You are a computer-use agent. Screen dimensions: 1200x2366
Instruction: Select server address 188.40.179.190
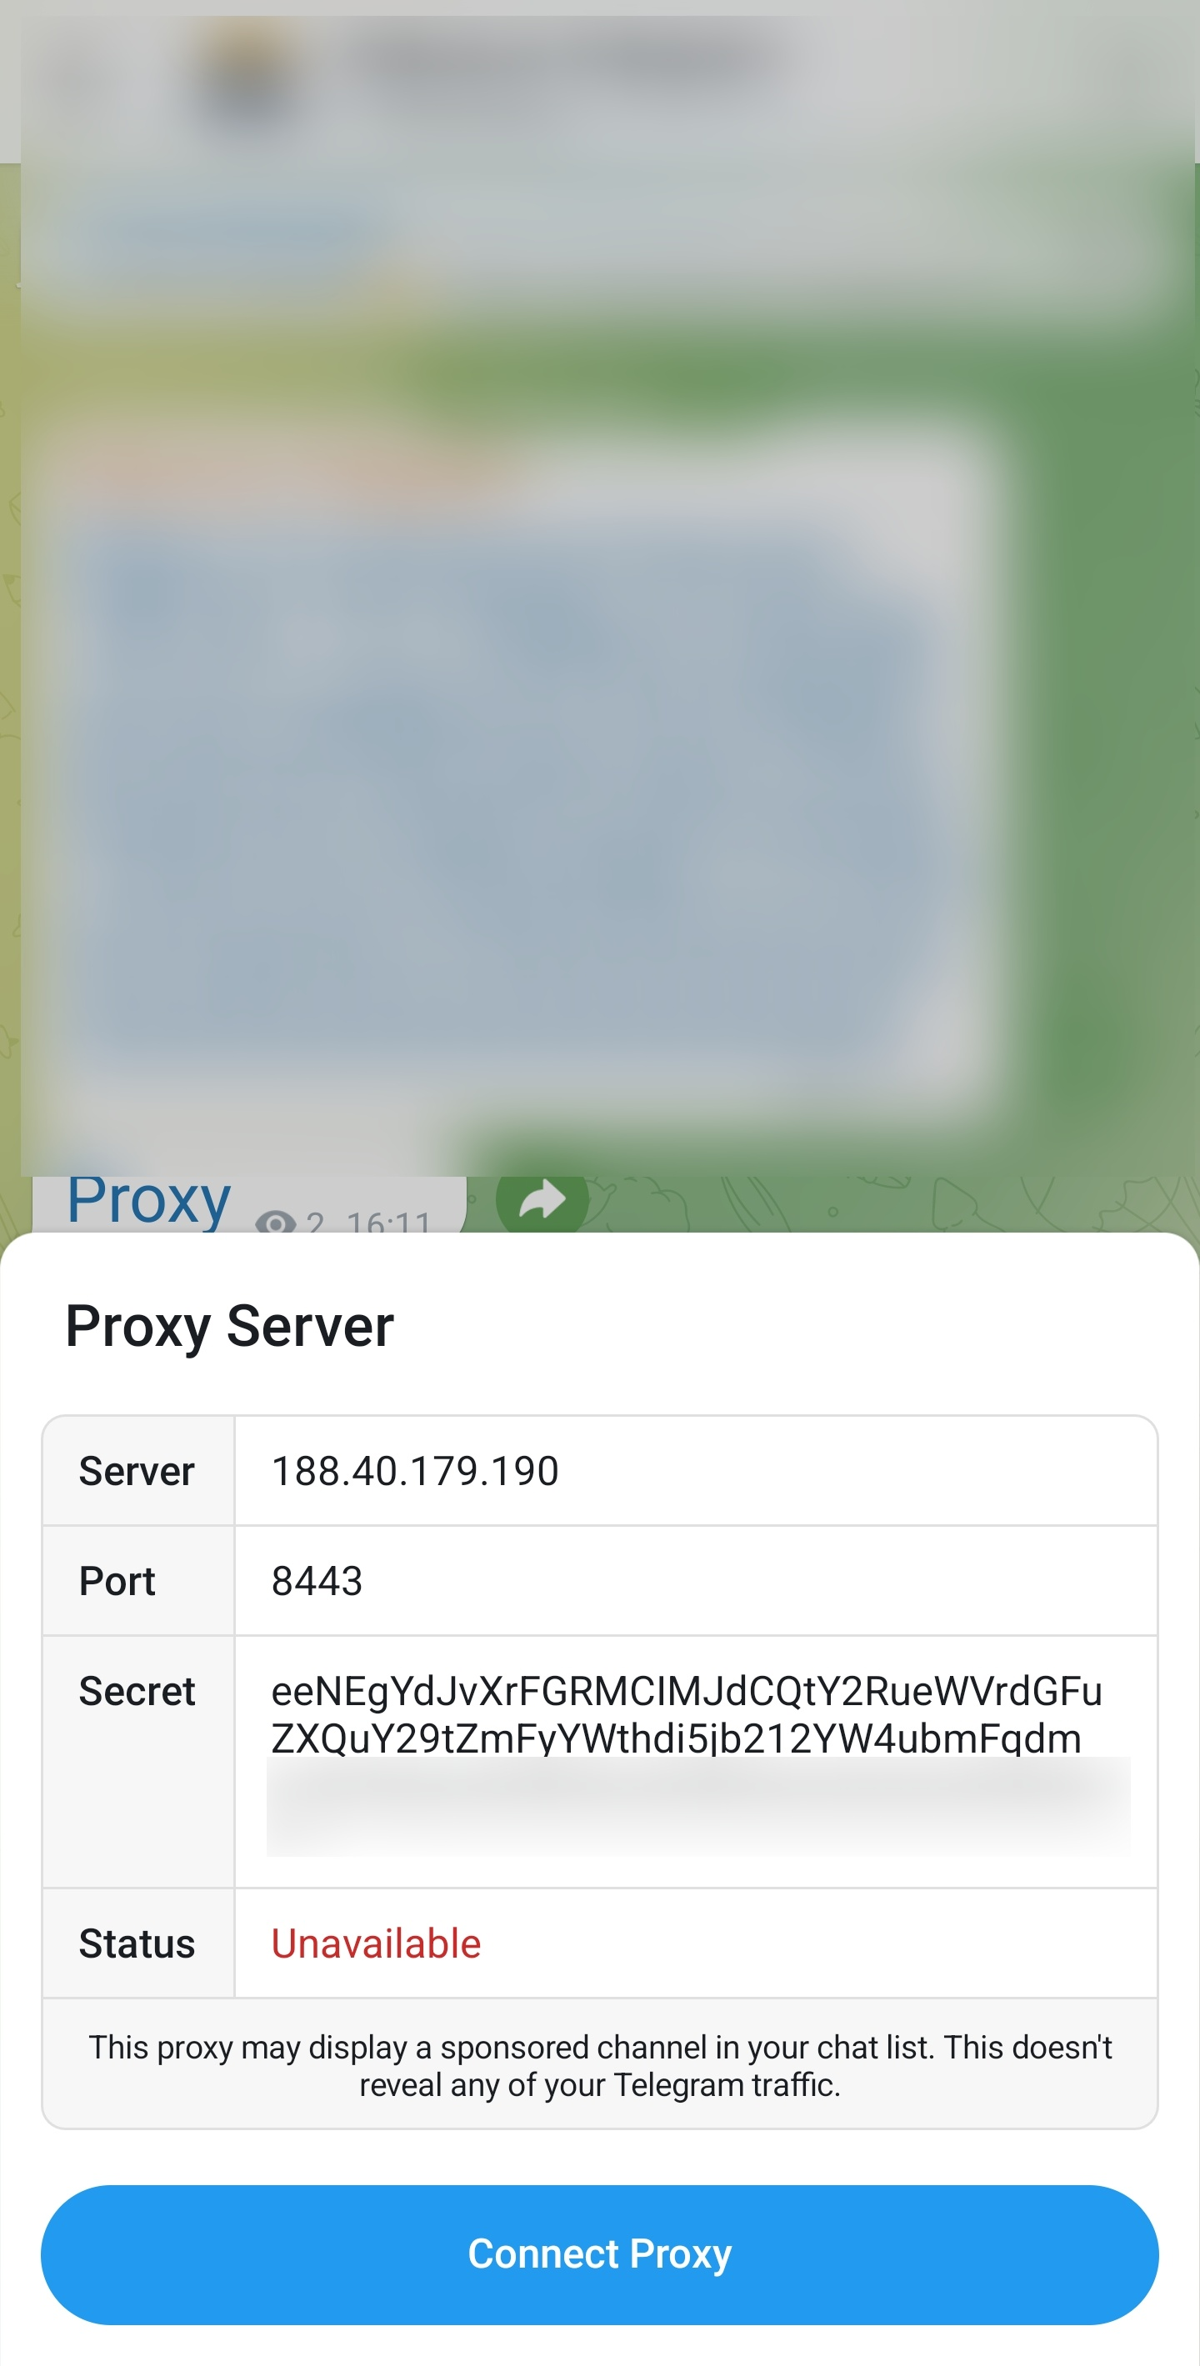(x=415, y=1471)
